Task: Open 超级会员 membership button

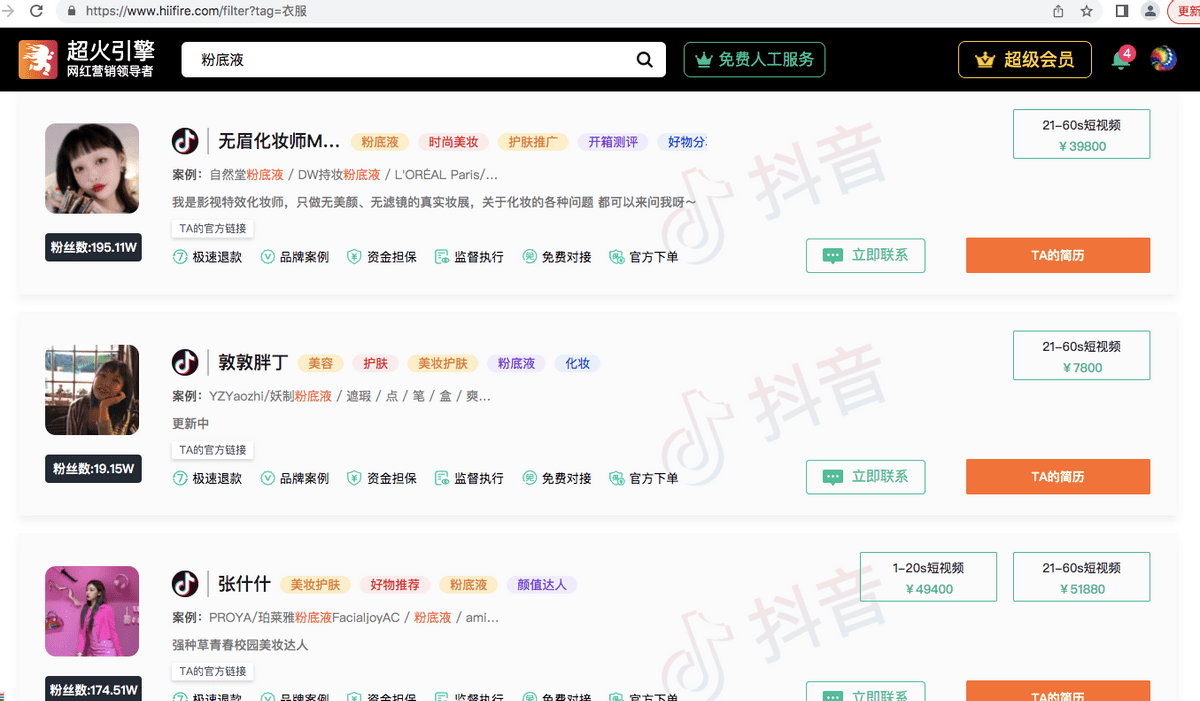Action: coord(1027,60)
